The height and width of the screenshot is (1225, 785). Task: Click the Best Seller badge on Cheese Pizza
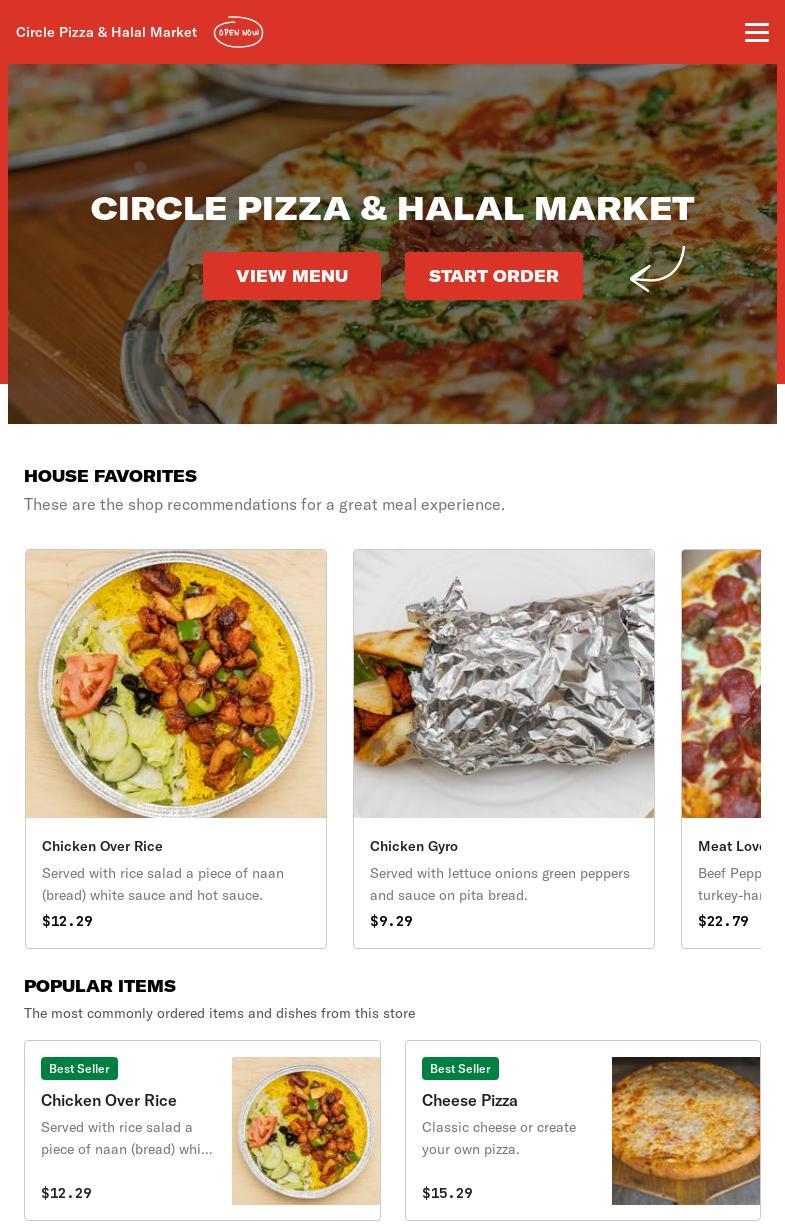[x=460, y=1068]
